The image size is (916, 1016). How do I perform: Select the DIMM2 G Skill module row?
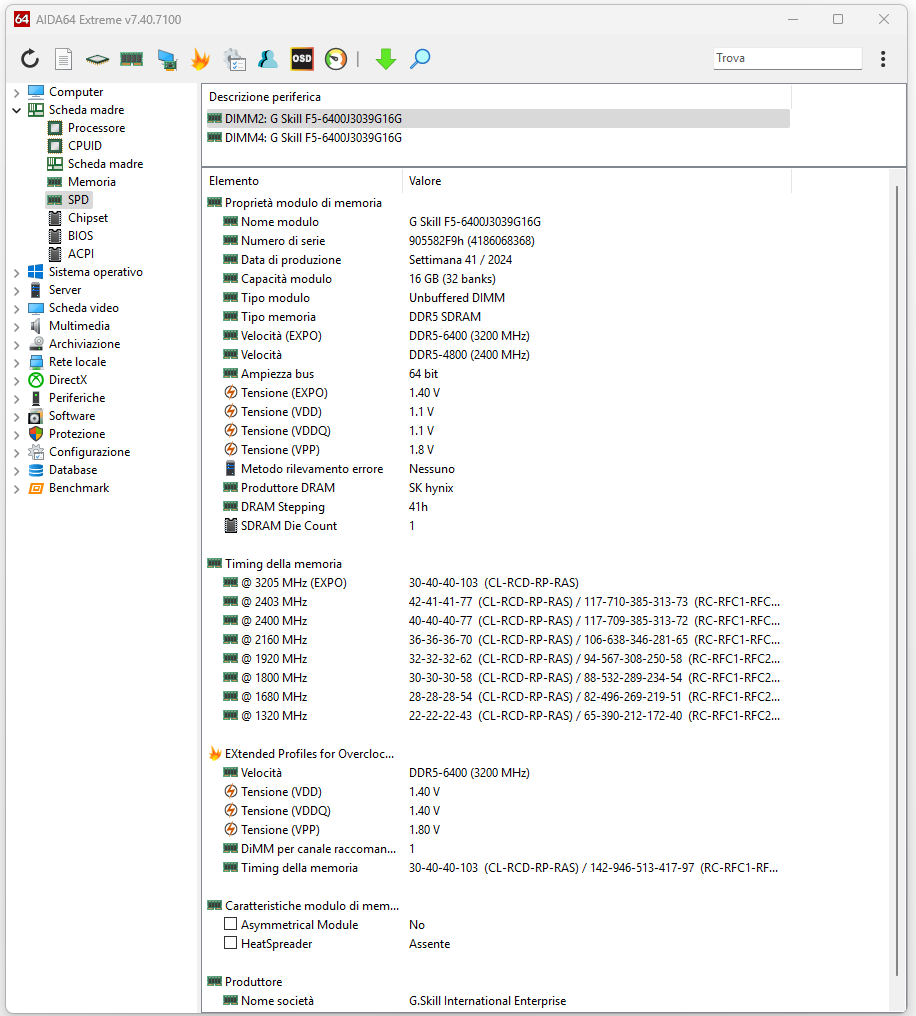[498, 119]
